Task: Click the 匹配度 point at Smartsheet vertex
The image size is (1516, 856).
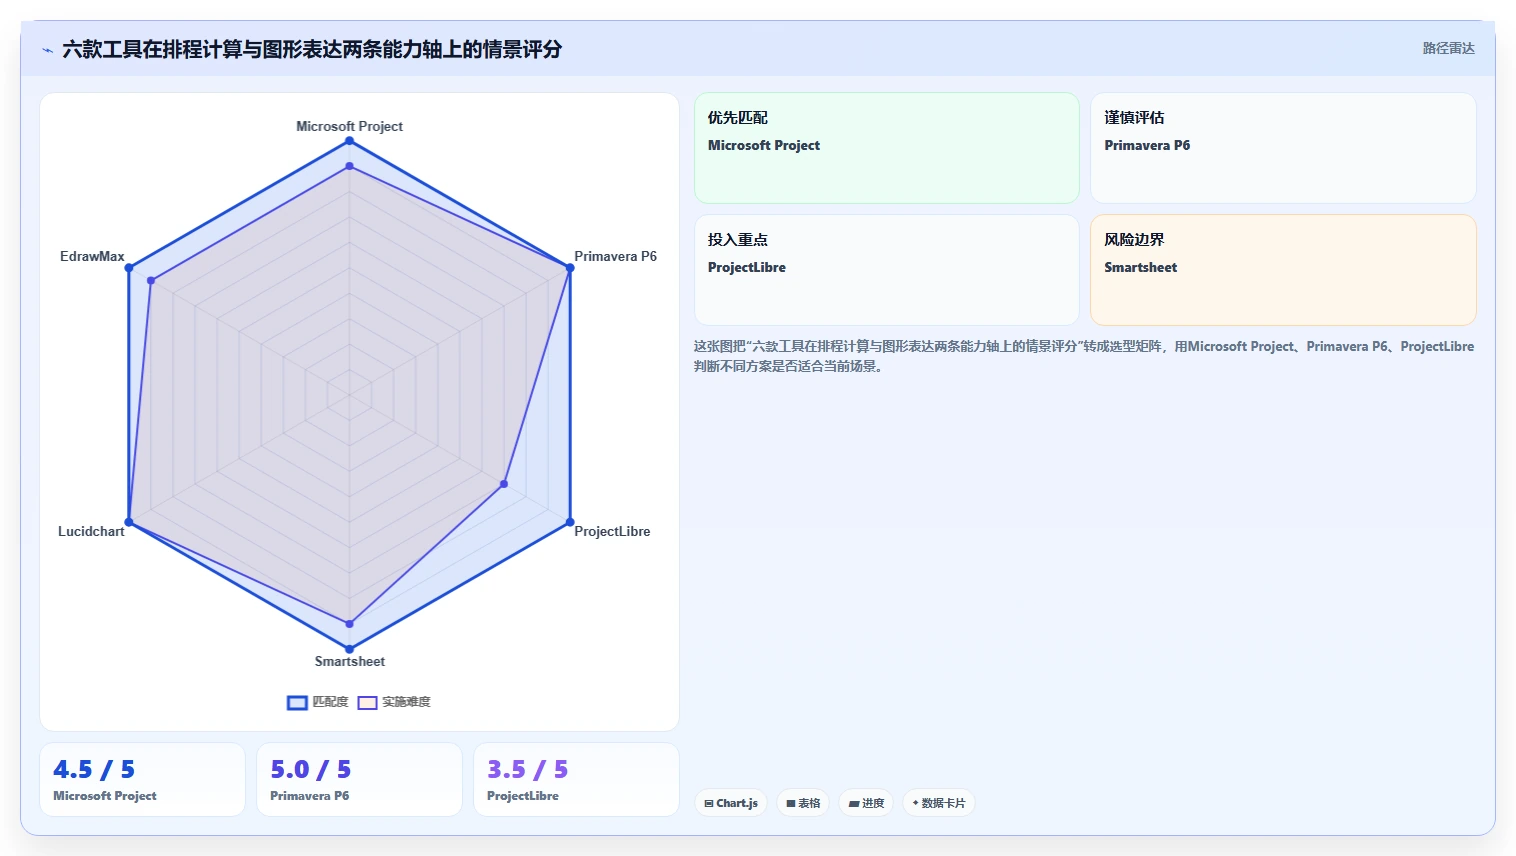Action: [349, 649]
